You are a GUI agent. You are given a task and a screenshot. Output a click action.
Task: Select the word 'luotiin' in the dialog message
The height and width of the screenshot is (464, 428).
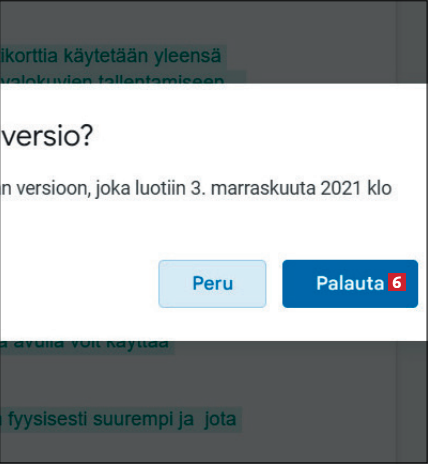pos(160,188)
